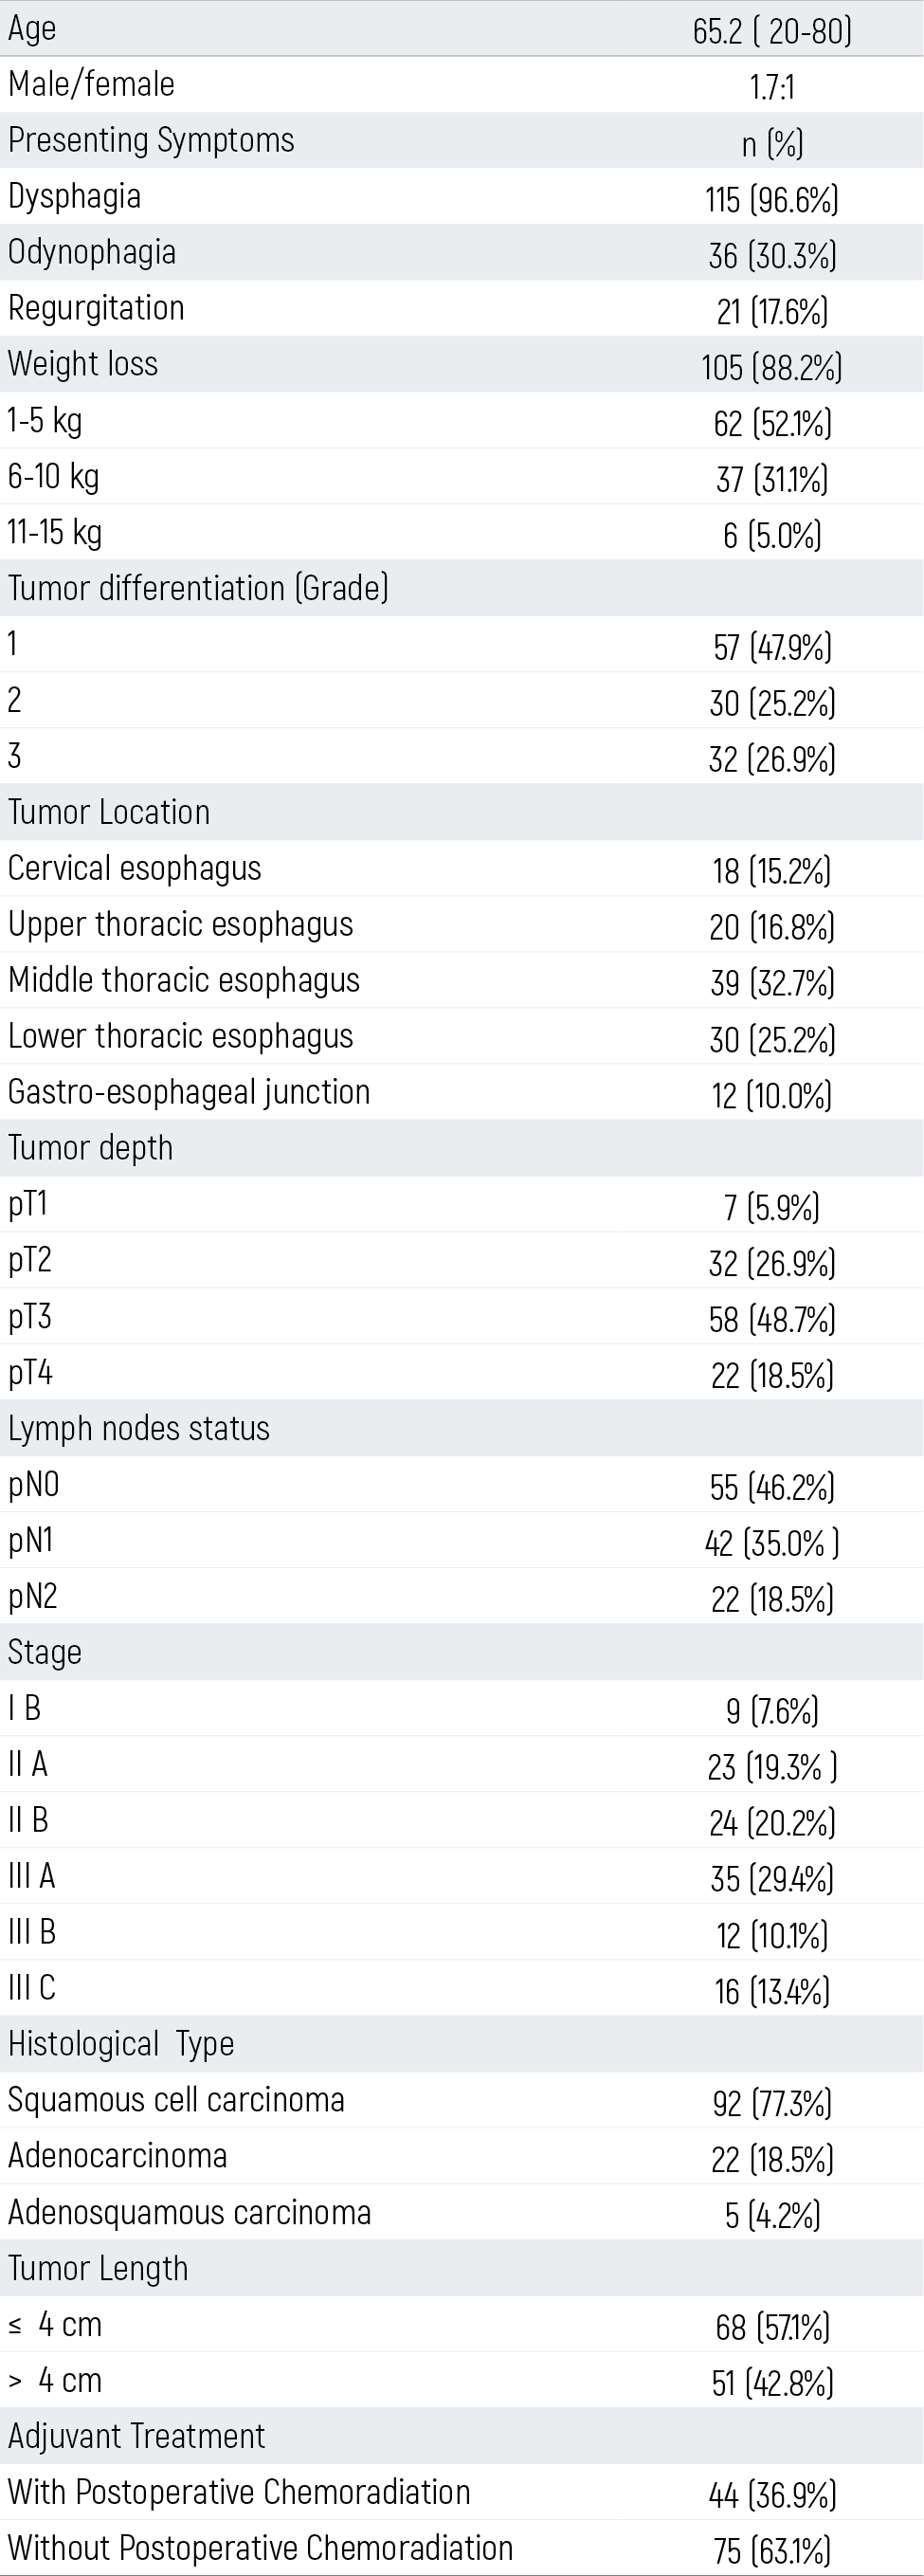Select the Dysphagia row label
The image size is (924, 2576).
point(74,197)
